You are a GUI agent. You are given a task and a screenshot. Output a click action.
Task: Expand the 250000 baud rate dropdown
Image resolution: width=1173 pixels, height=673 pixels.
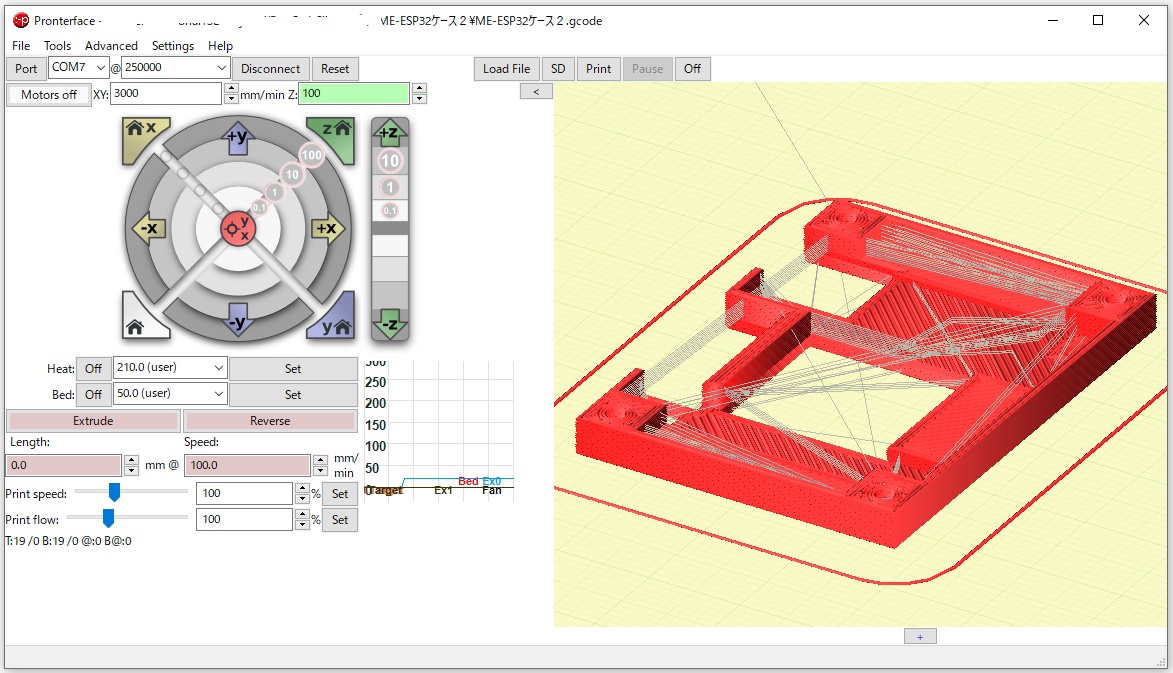point(222,68)
